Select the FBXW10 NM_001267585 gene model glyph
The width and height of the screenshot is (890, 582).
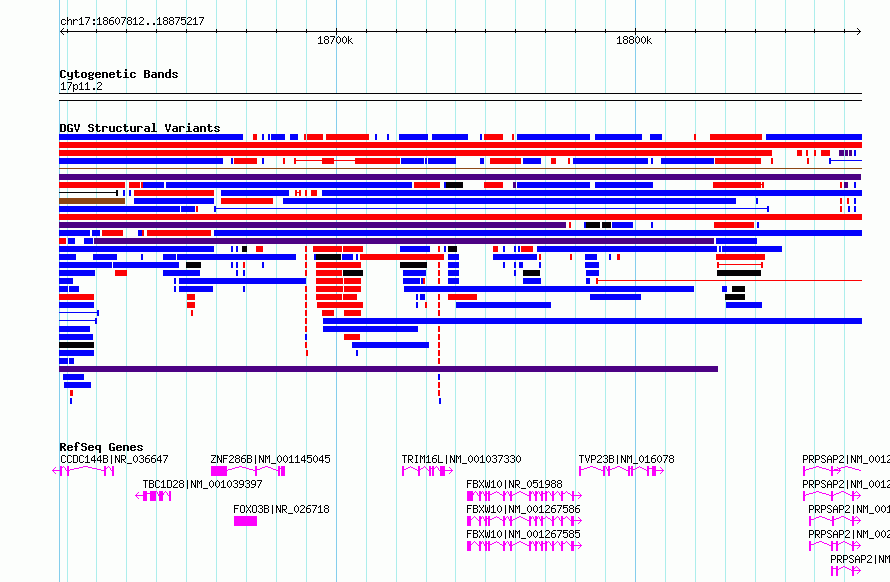click(524, 546)
